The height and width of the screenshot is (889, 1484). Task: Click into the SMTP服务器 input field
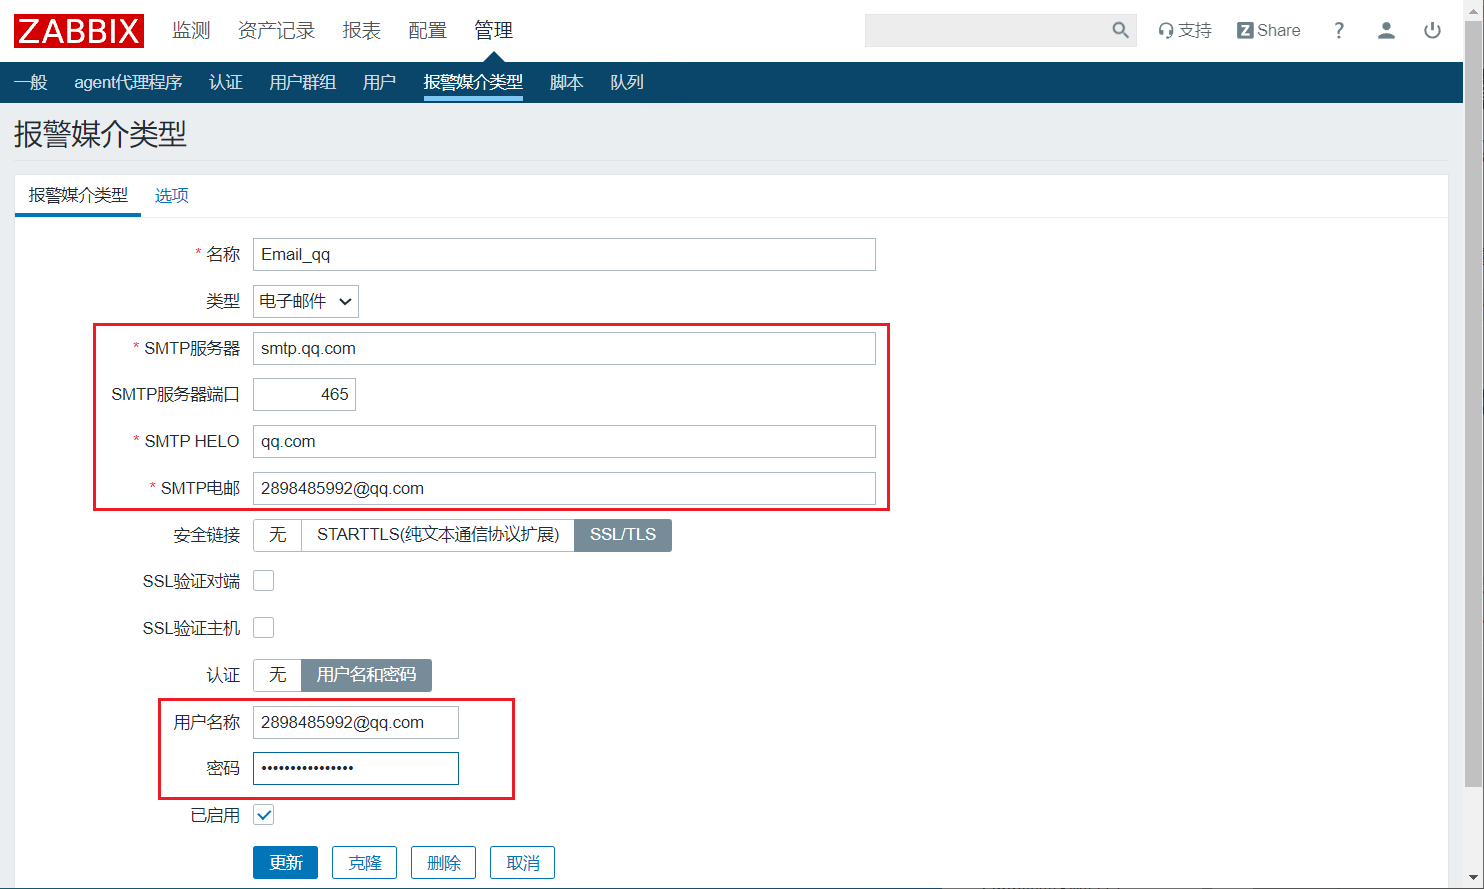[564, 349]
